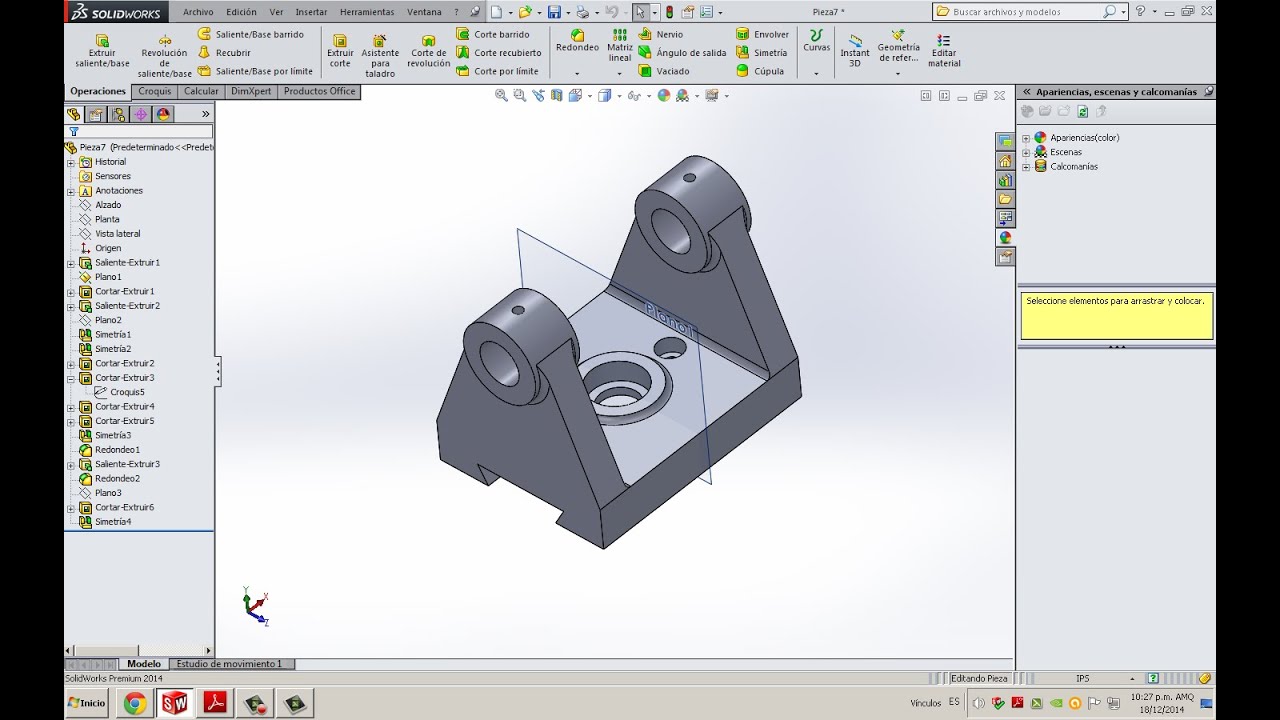
Task: Open Chrome from the taskbar
Action: tap(135, 703)
